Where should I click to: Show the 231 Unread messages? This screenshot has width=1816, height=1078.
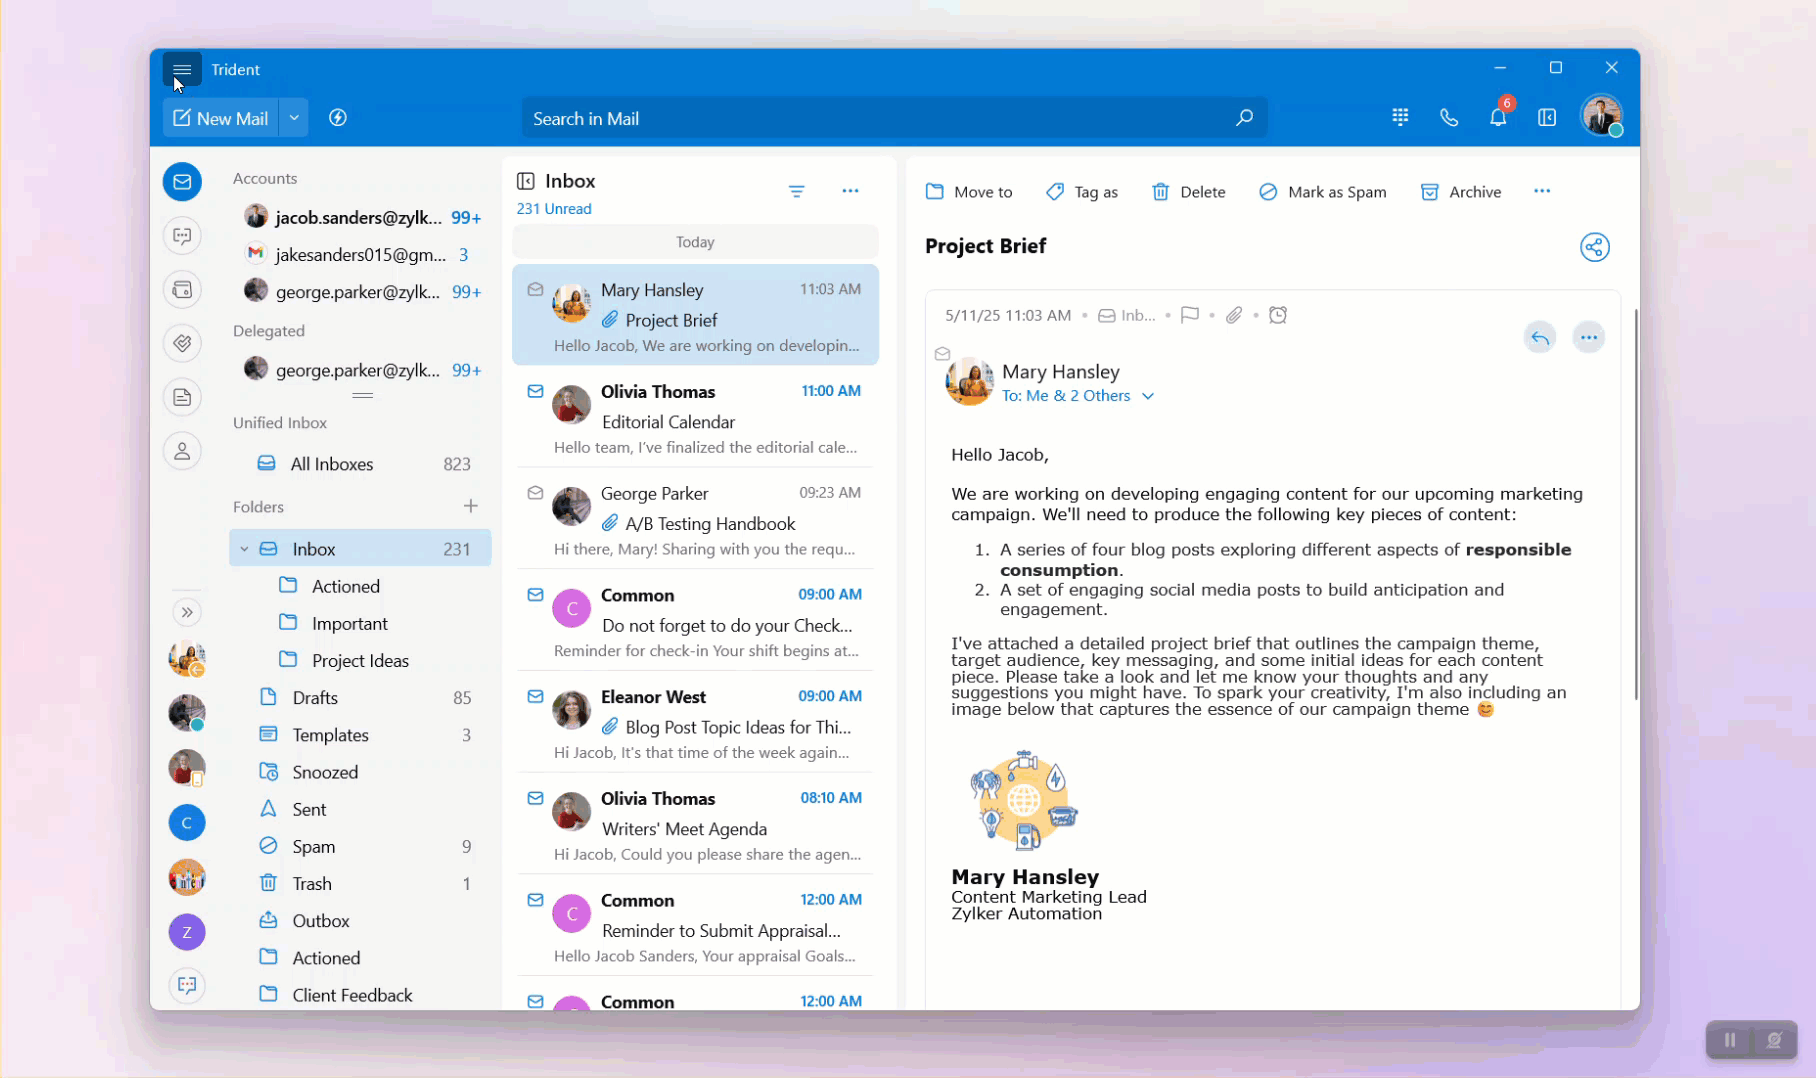[554, 209]
